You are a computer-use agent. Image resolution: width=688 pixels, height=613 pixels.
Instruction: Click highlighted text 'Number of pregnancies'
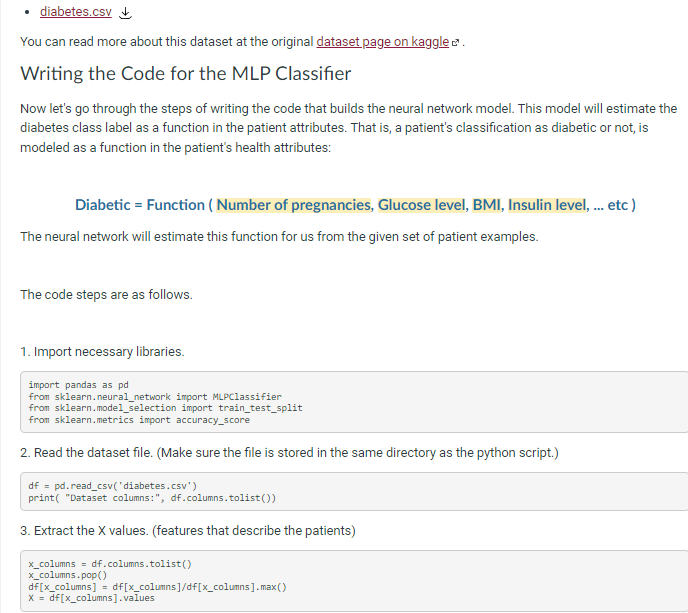coord(294,205)
